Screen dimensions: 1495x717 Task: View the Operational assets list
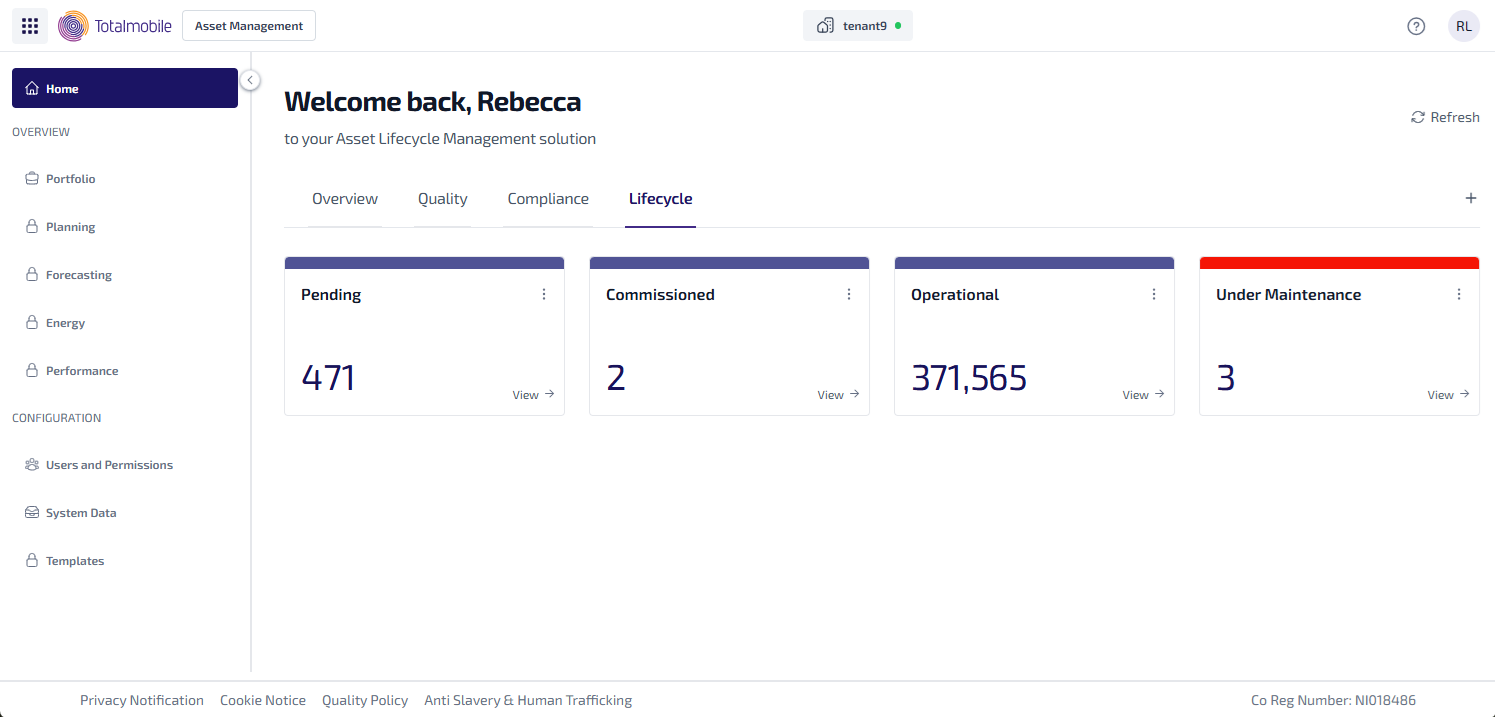coord(1143,395)
